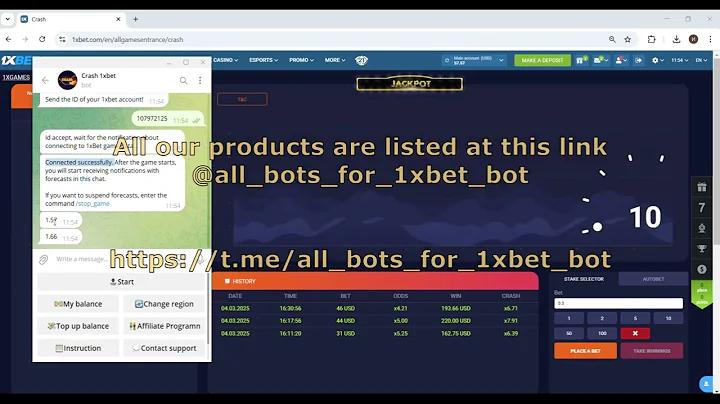720x404 pixels.
Task: Open the HISTORY tab
Action: tap(240, 281)
